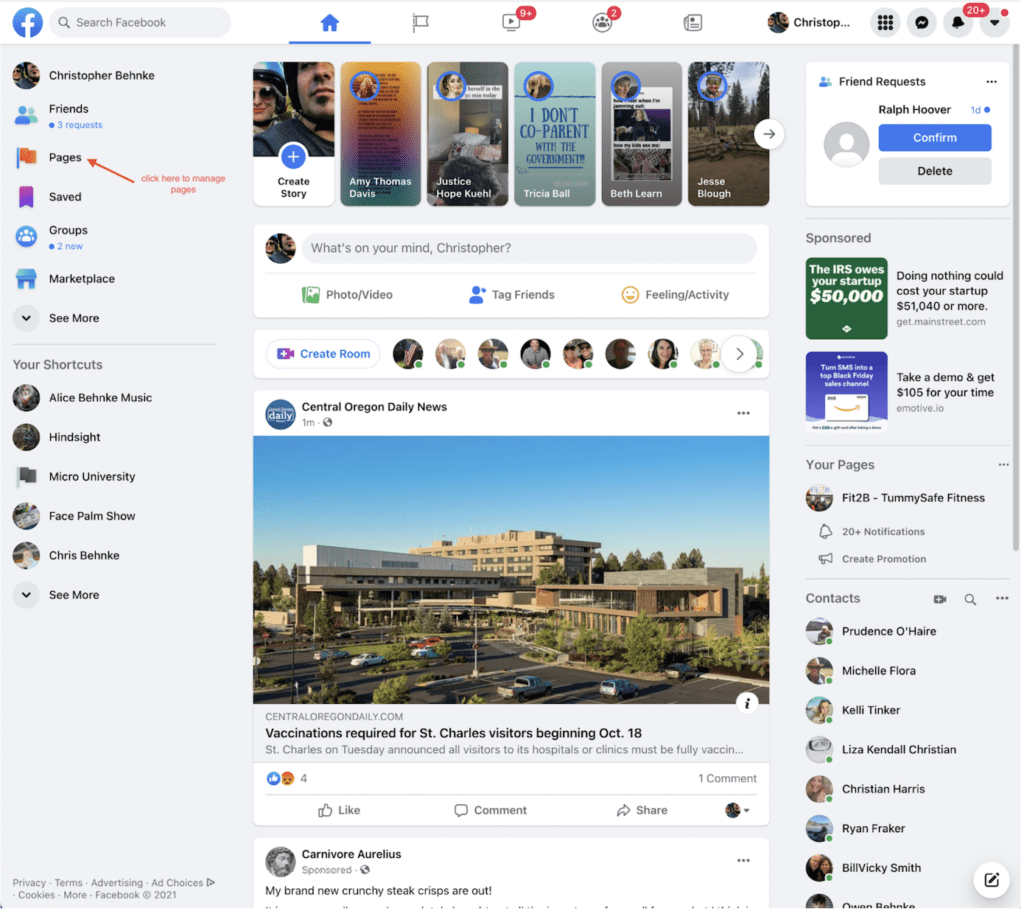This screenshot has height=911, width=1024.
Task: Open the emotive.io sponsored ad
Action: pyautogui.click(x=906, y=392)
